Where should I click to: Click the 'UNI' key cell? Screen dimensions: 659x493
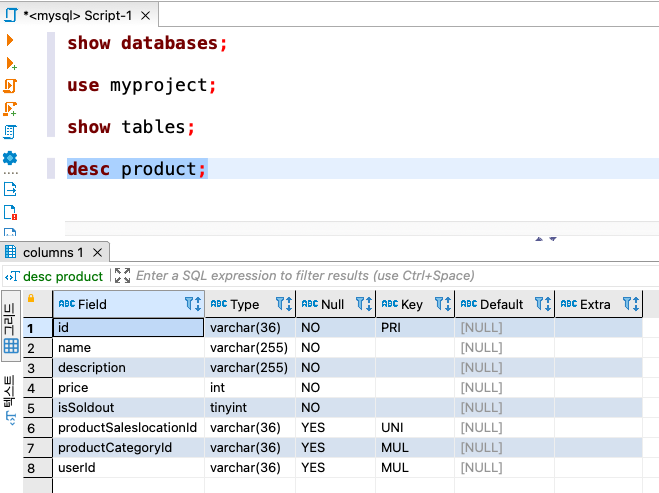[415, 427]
